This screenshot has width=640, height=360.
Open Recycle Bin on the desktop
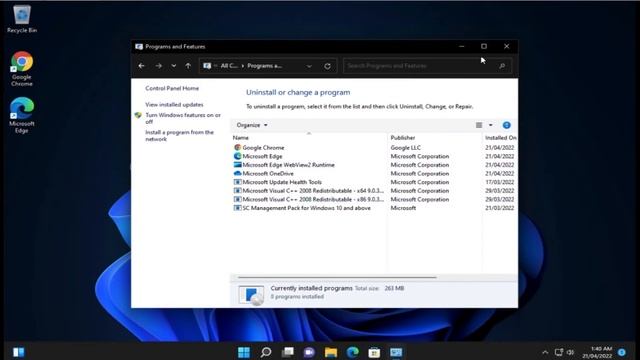coord(22,19)
